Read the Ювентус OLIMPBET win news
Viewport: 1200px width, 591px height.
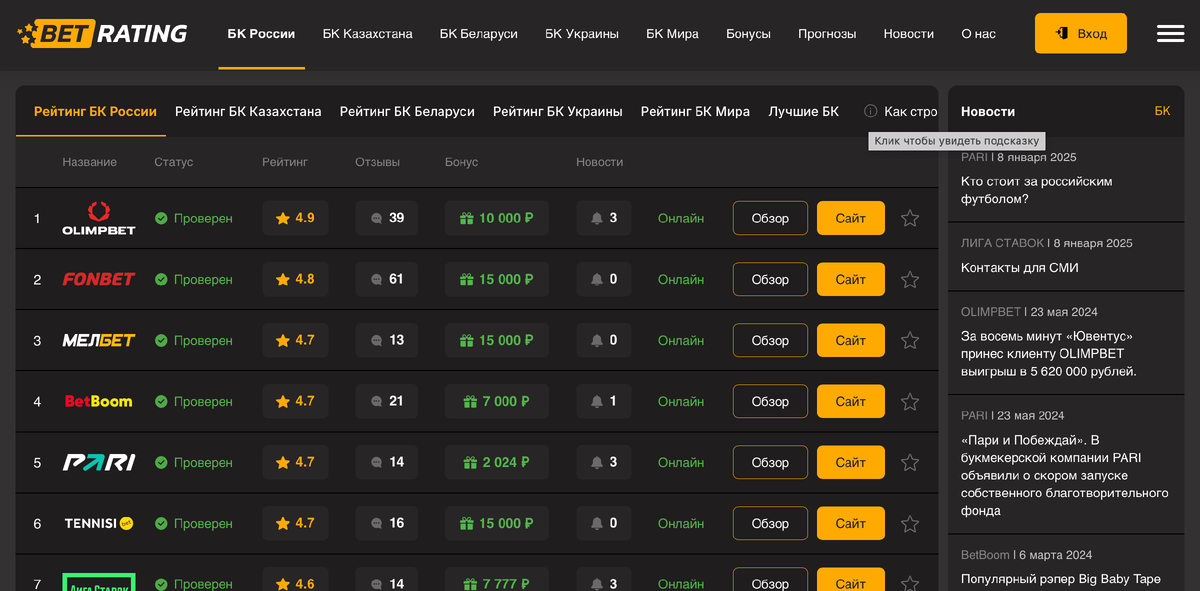coord(1049,354)
